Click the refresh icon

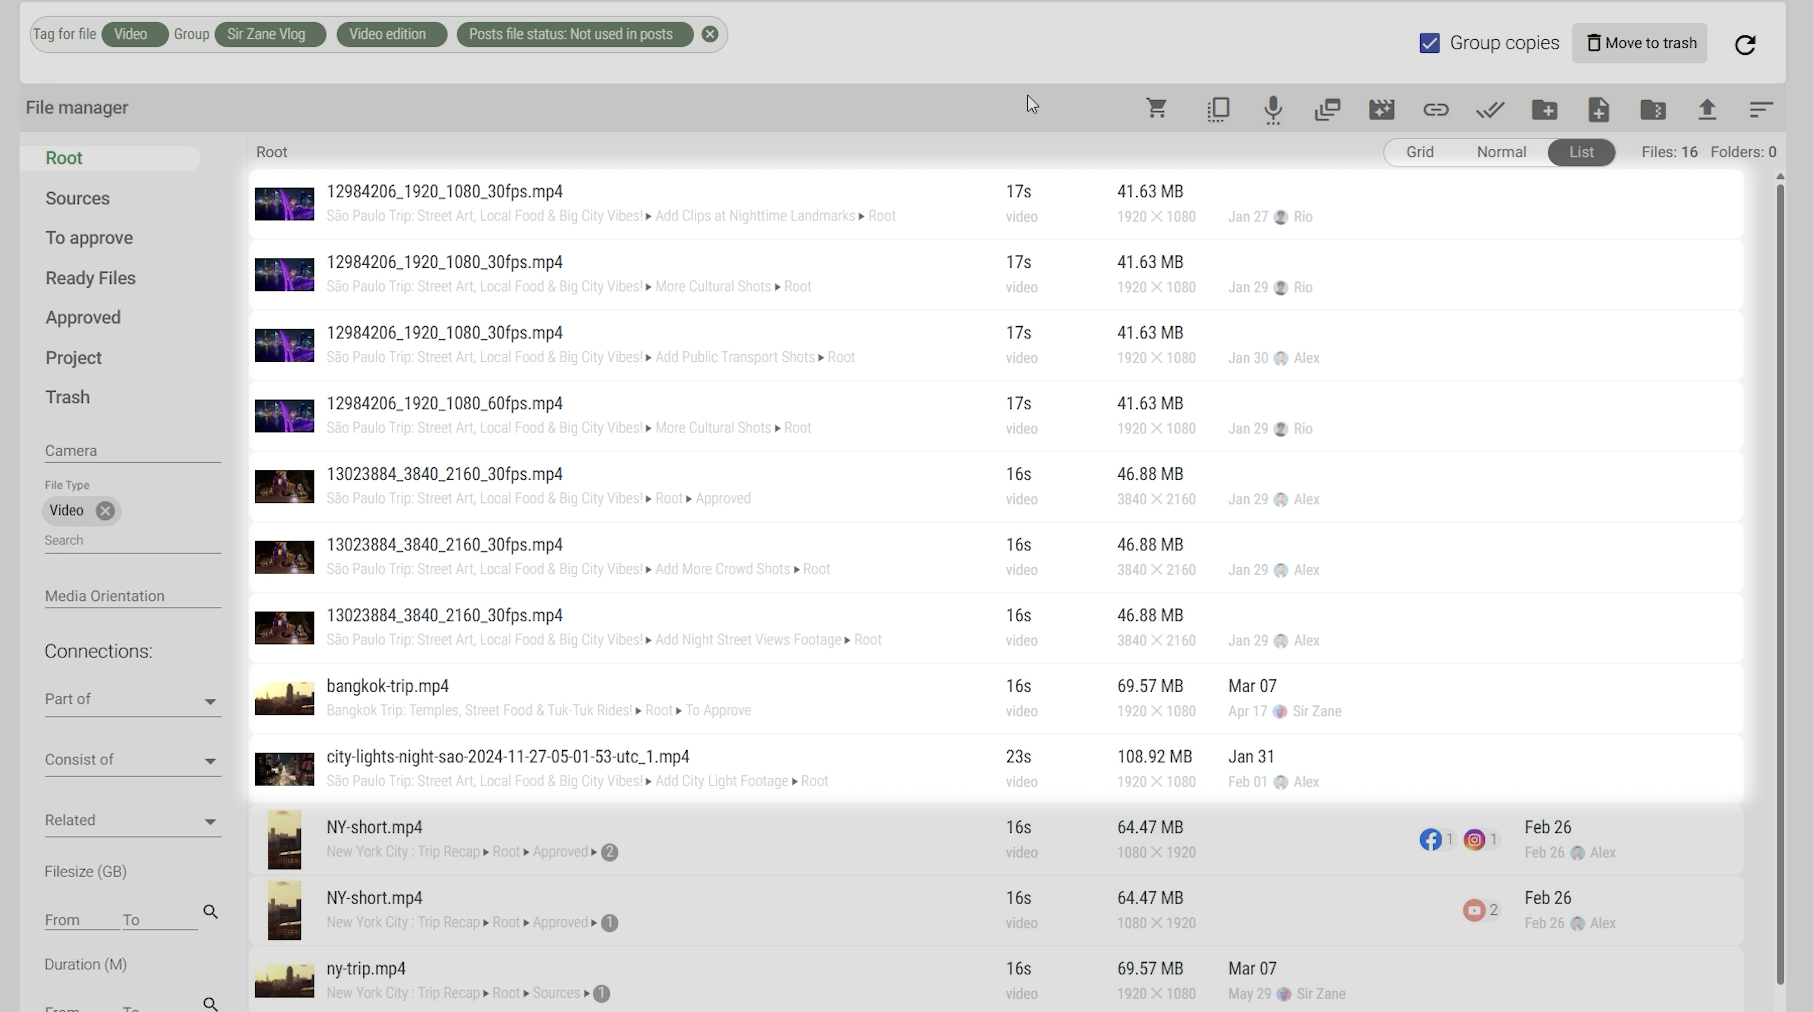pyautogui.click(x=1745, y=44)
